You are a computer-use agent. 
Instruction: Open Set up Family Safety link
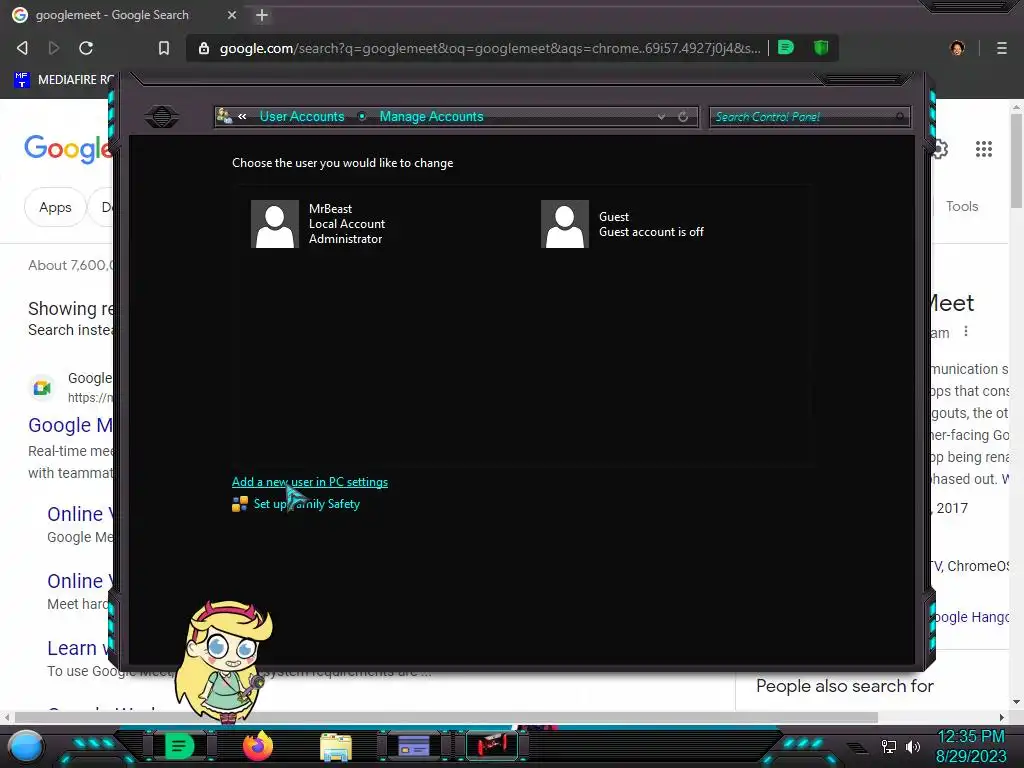tap(306, 504)
